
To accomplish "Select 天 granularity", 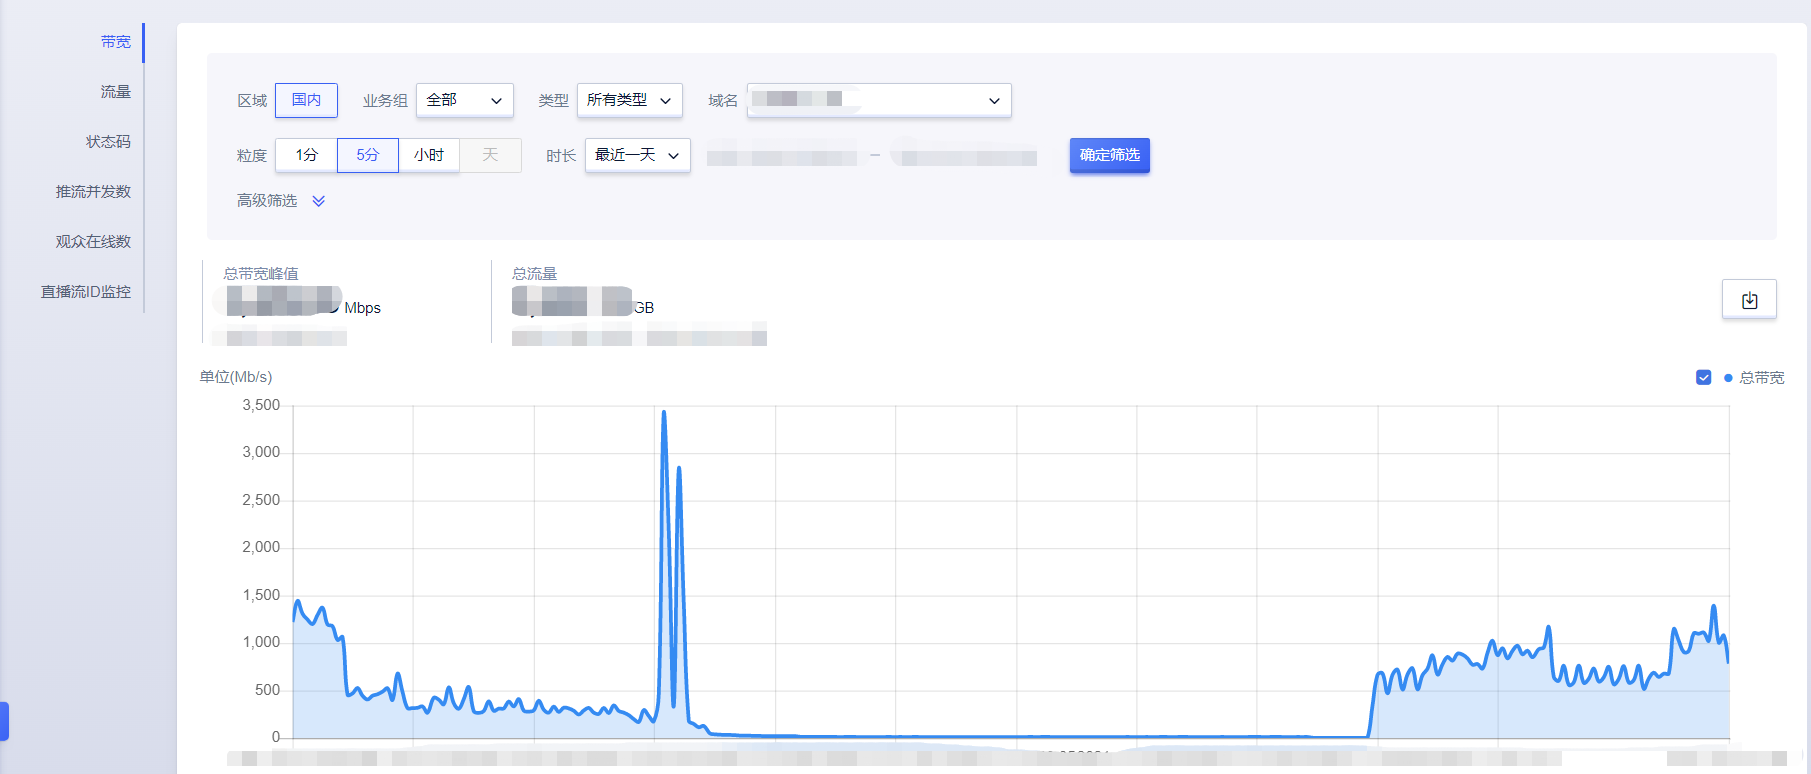I will coord(490,155).
